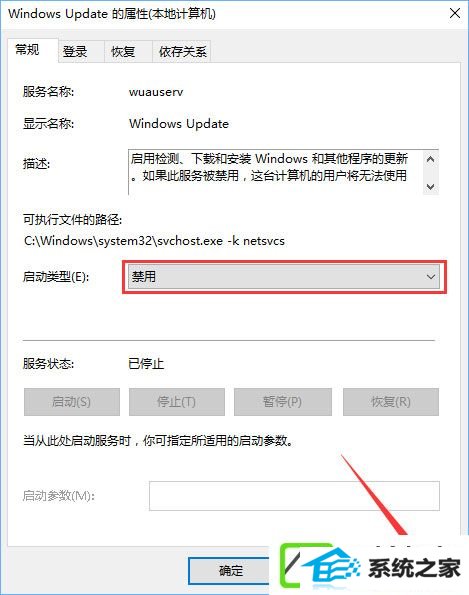The width and height of the screenshot is (469, 595).
Task: Click the description box scroll-down arrow
Action: click(x=431, y=186)
